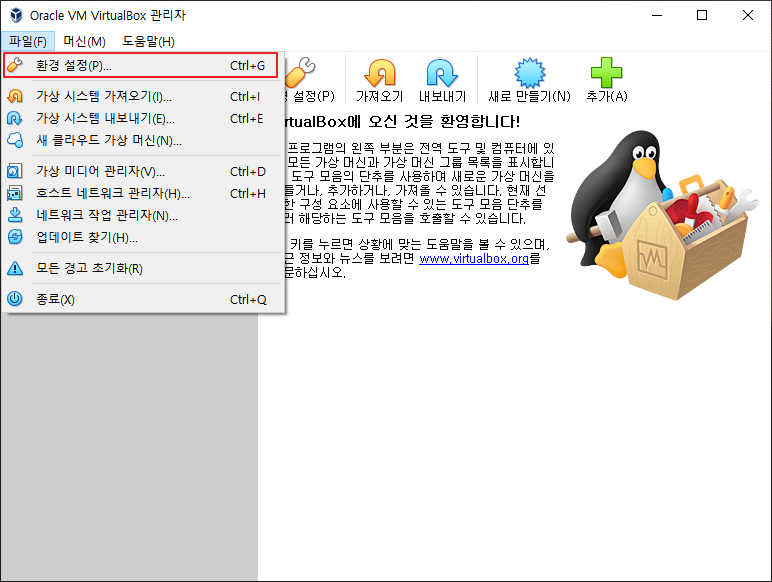
Task: Click the cloud icon next to 새 클라우드 가상 머신
Action: pos(15,140)
